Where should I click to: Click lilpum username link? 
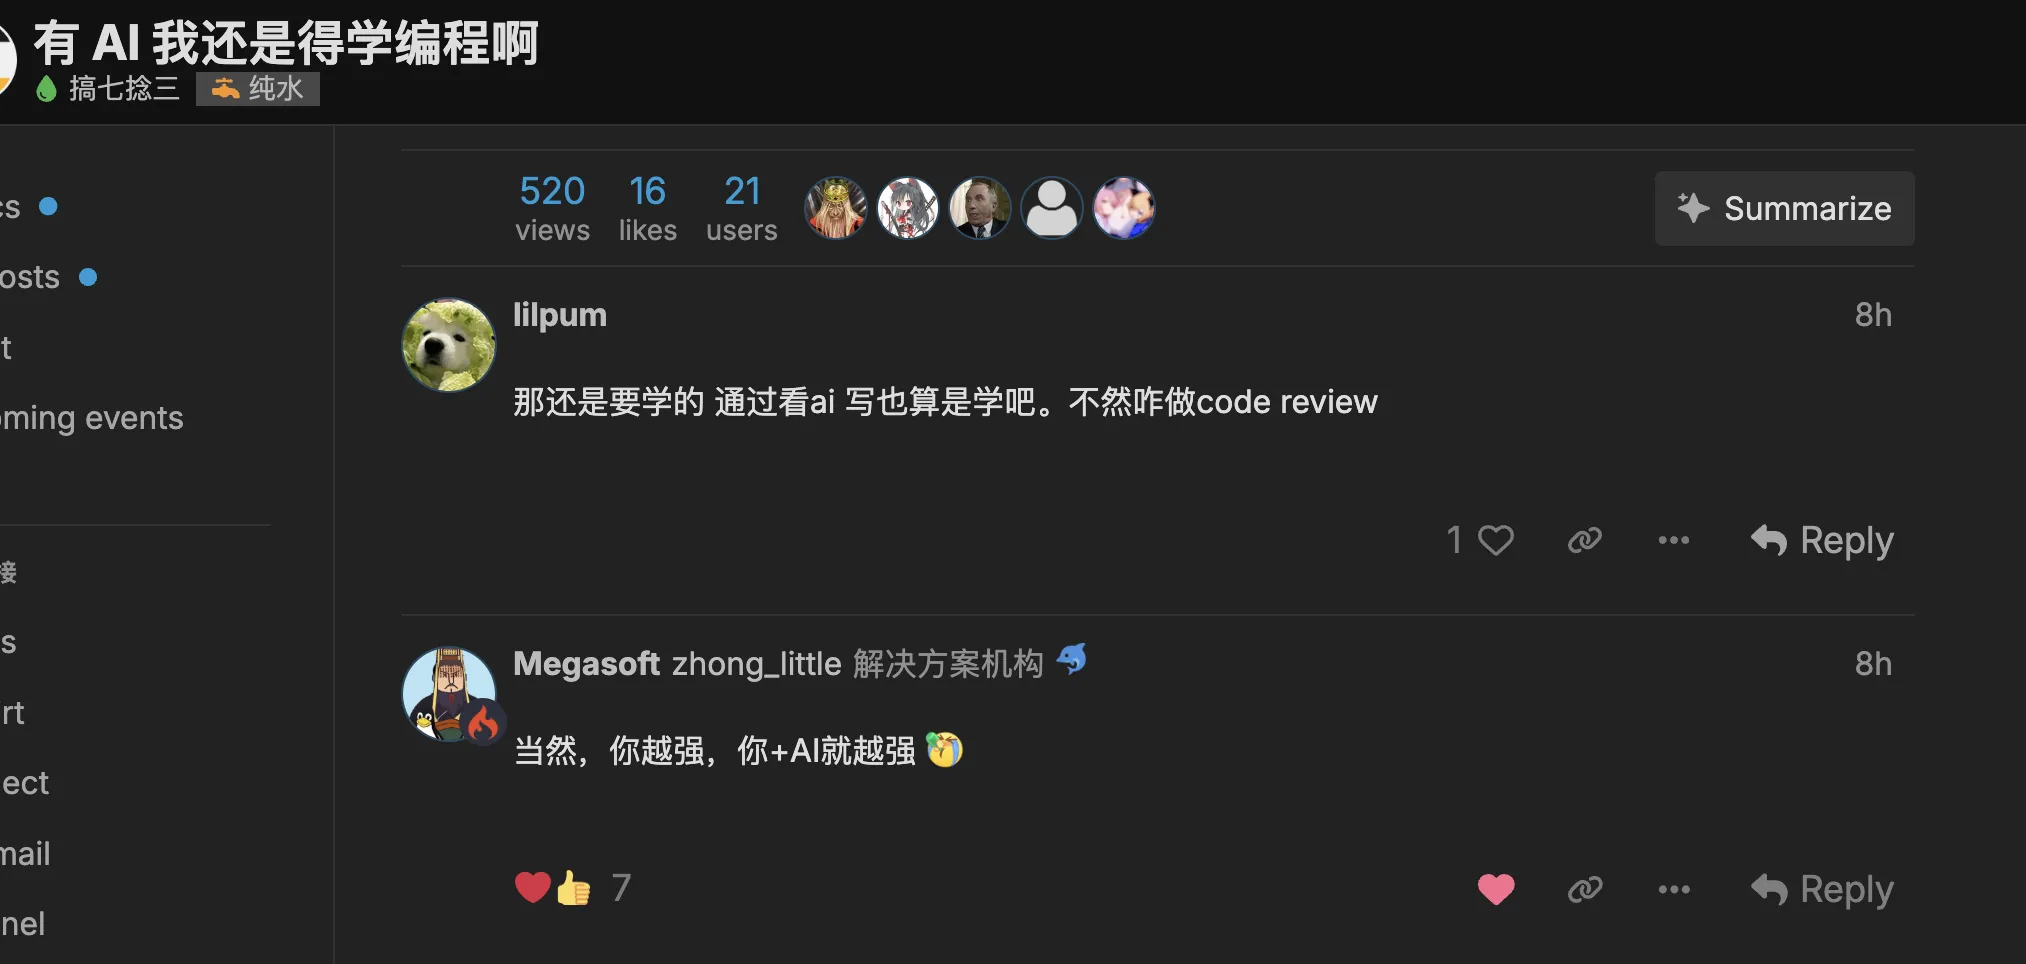click(x=559, y=315)
